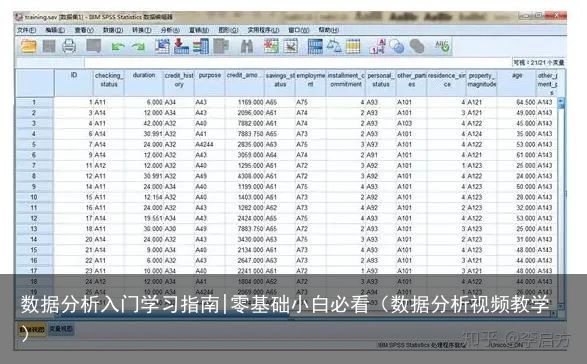Click the Undo green arrow icon
587x364 pixels.
click(118, 47)
